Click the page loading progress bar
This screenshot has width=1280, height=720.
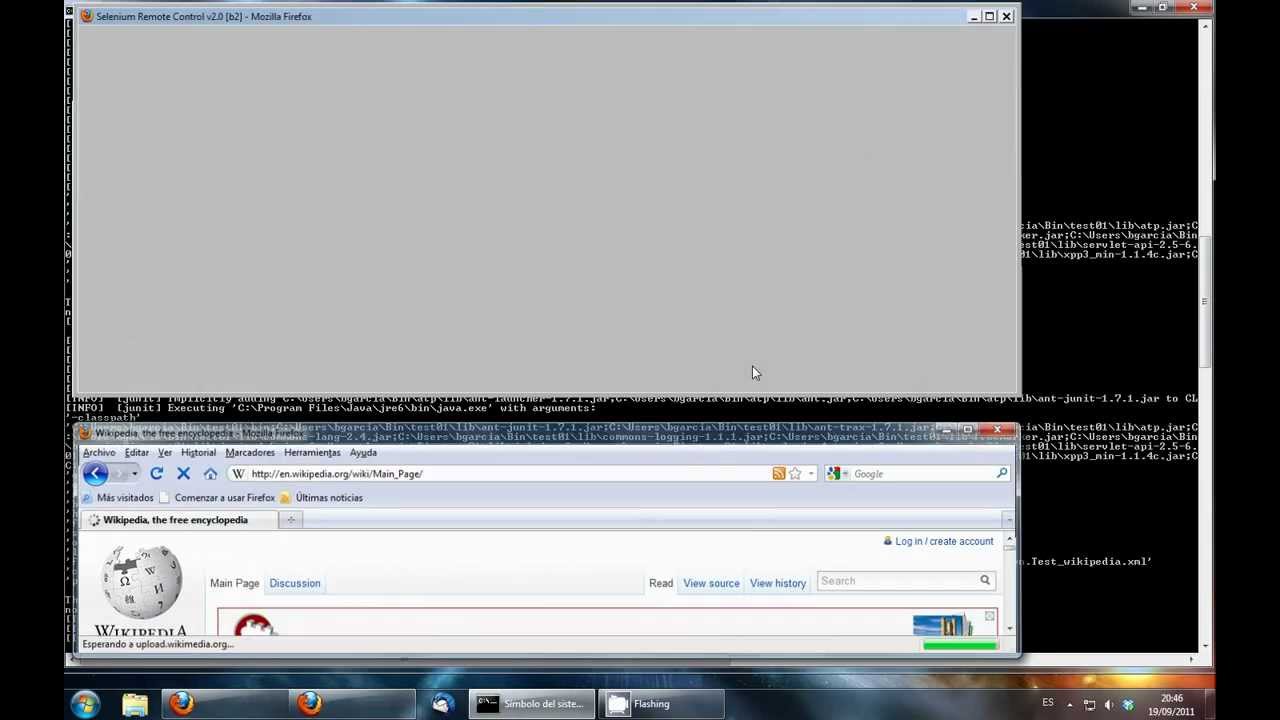(960, 645)
